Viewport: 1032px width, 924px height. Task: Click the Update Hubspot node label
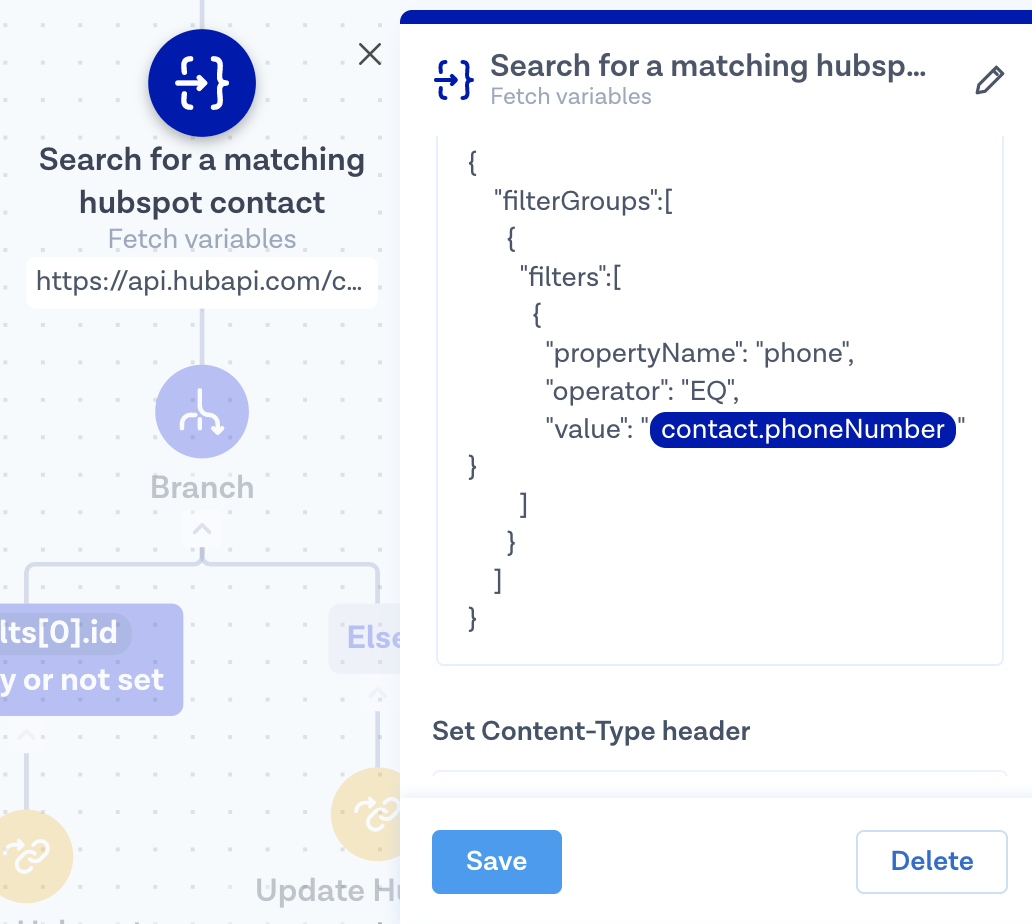(326, 890)
